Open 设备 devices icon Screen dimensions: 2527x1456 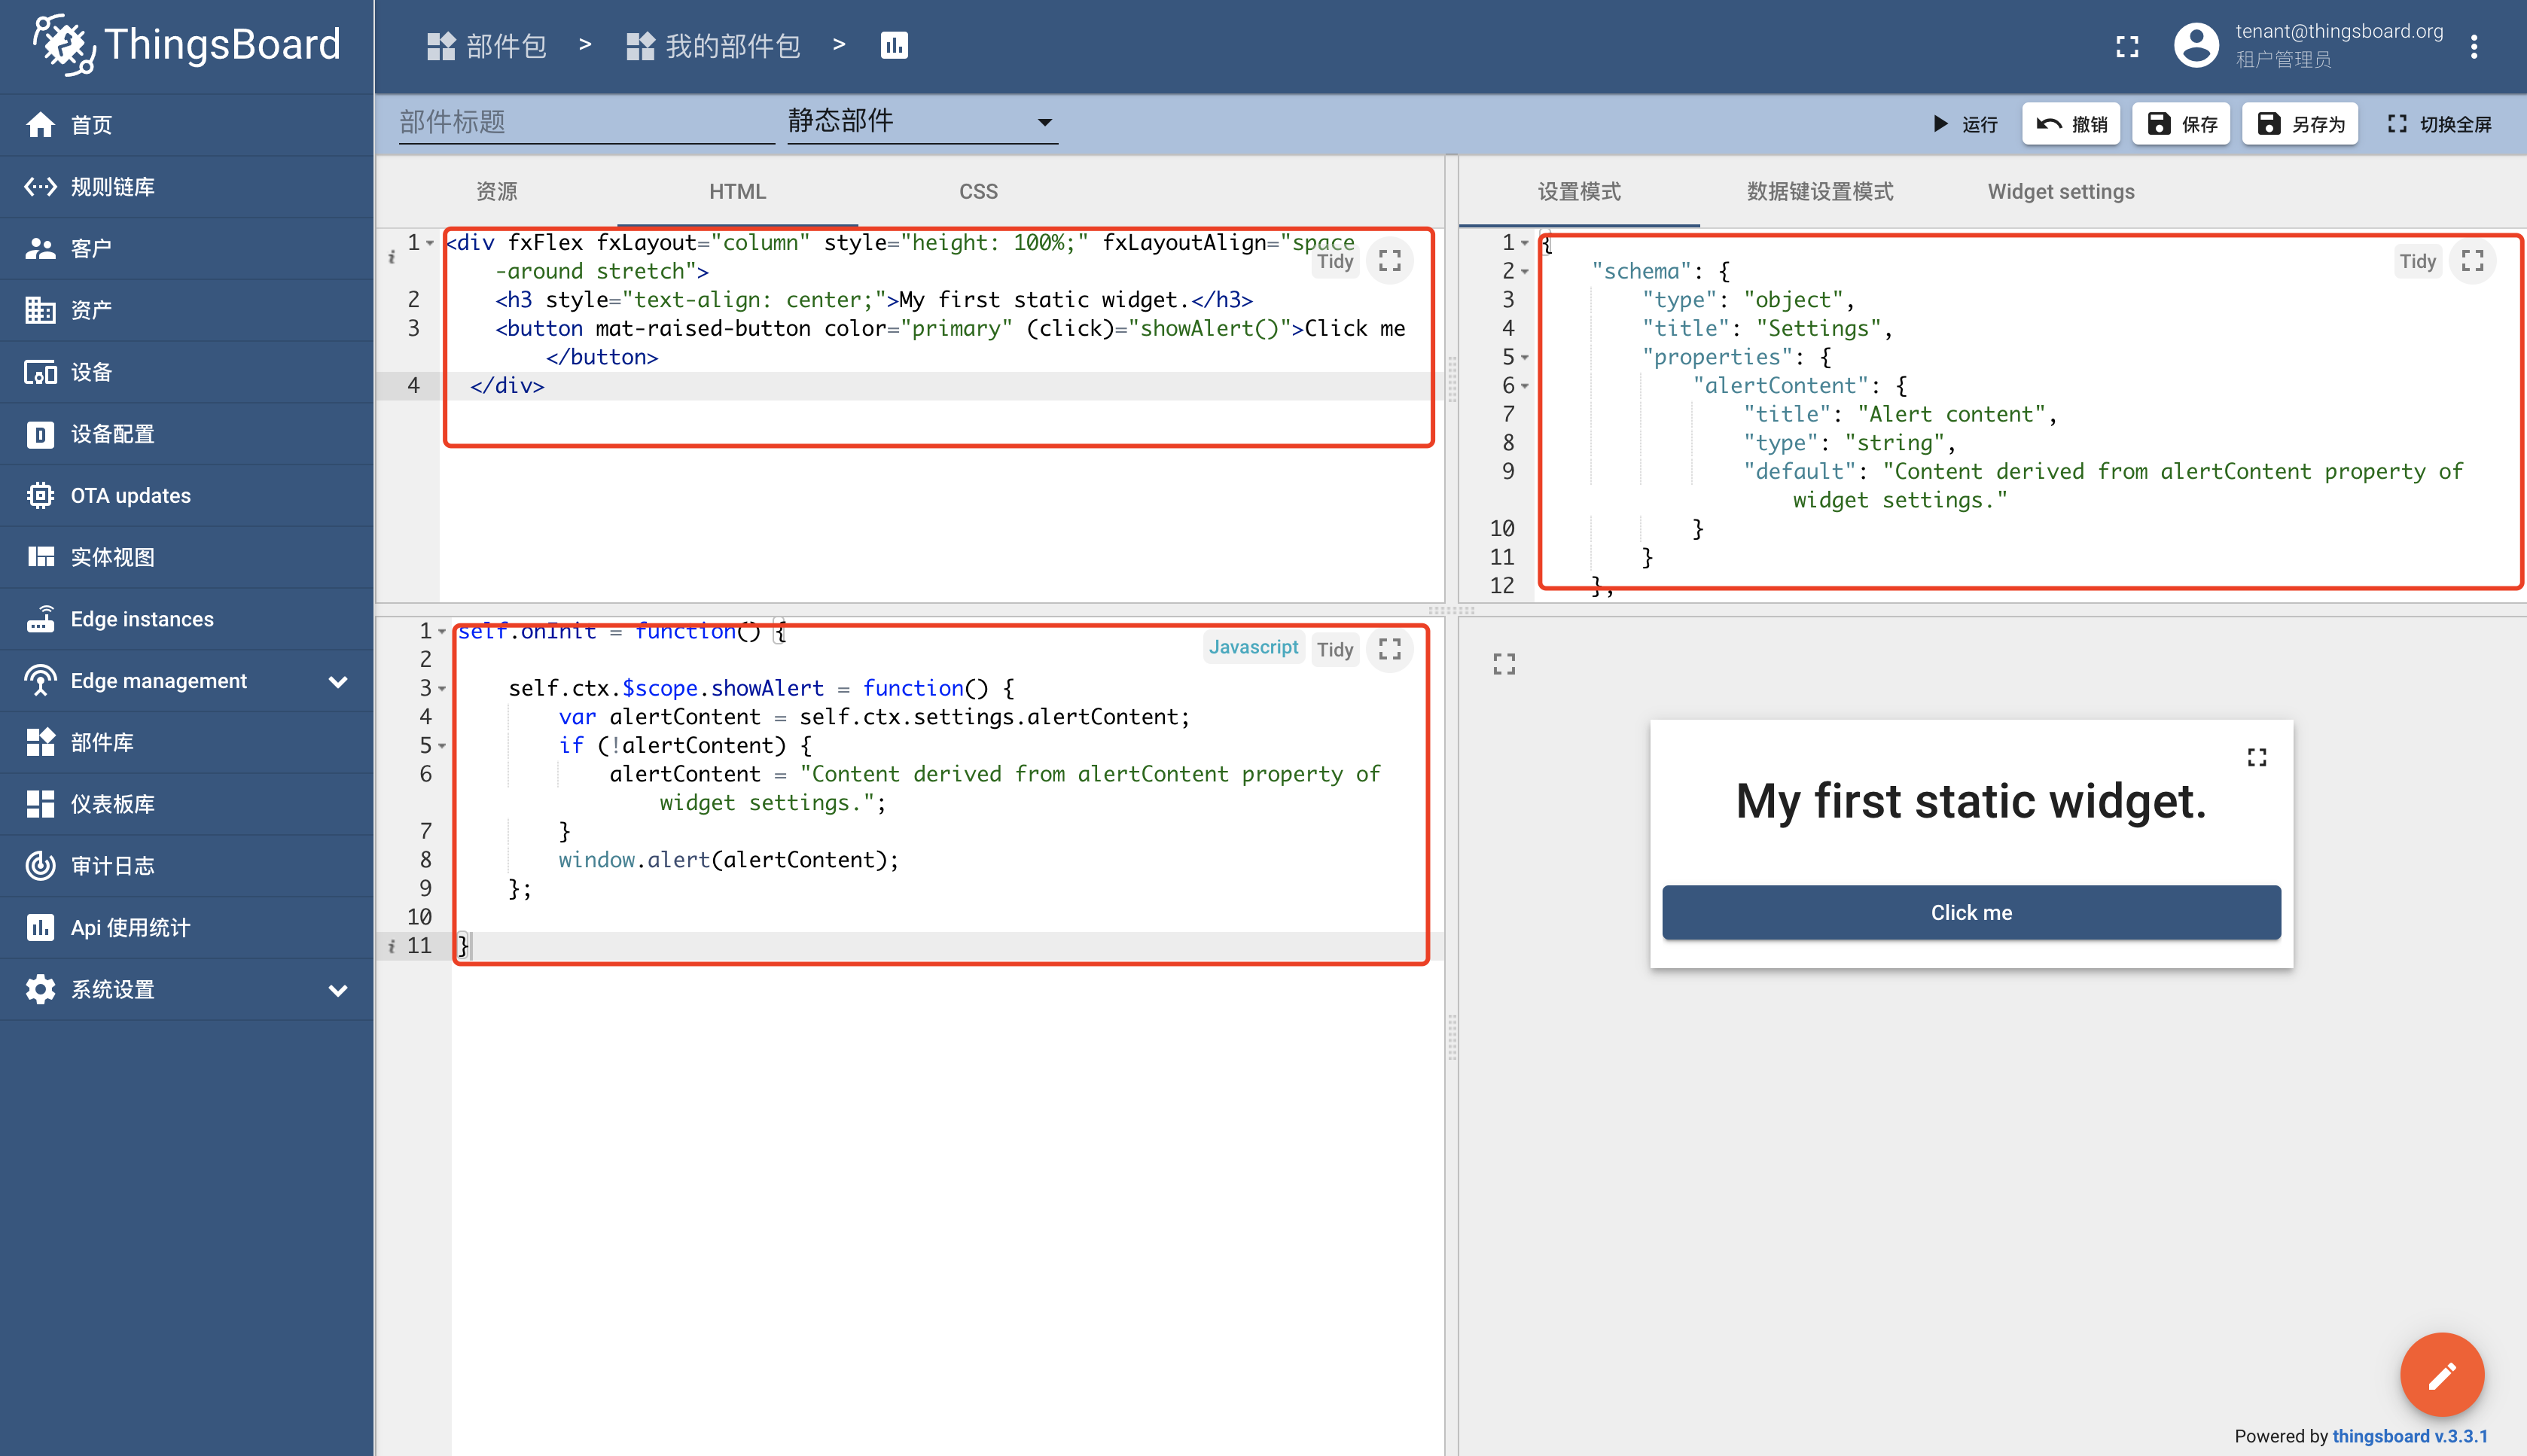tap(40, 372)
